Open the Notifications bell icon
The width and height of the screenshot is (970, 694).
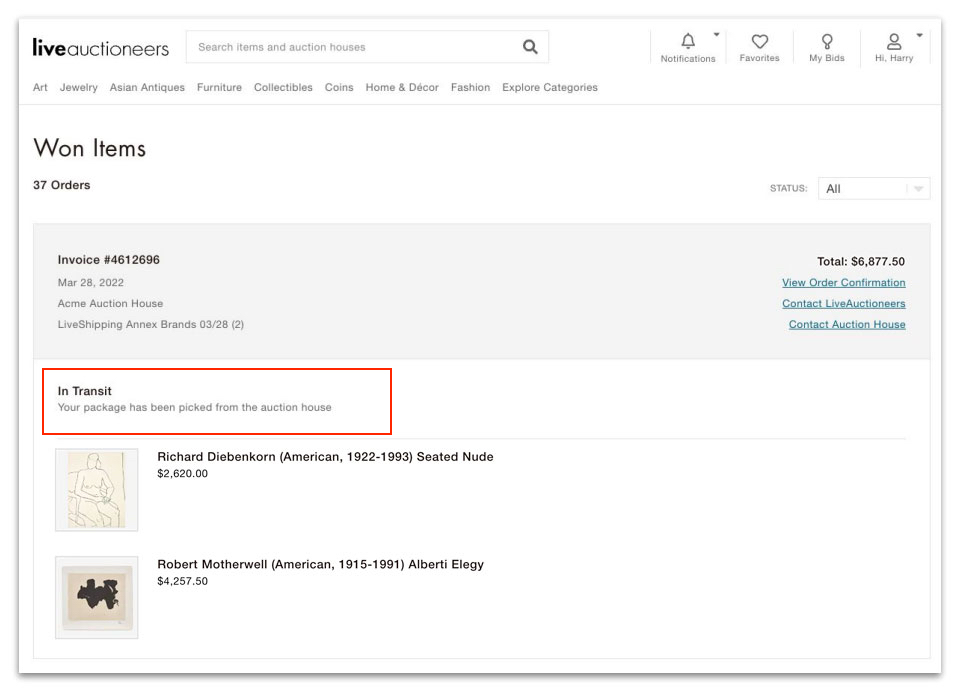coord(688,41)
